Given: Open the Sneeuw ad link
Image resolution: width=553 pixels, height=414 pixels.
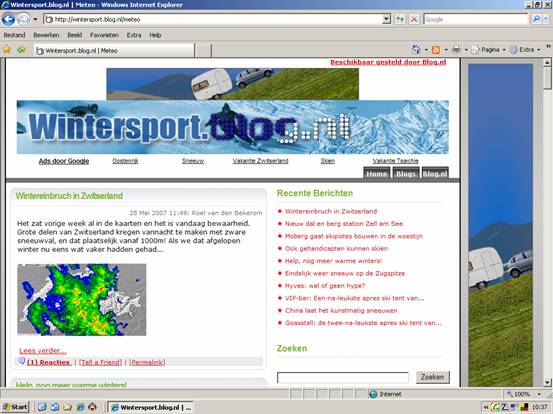Looking at the screenshot, I should click(x=193, y=161).
